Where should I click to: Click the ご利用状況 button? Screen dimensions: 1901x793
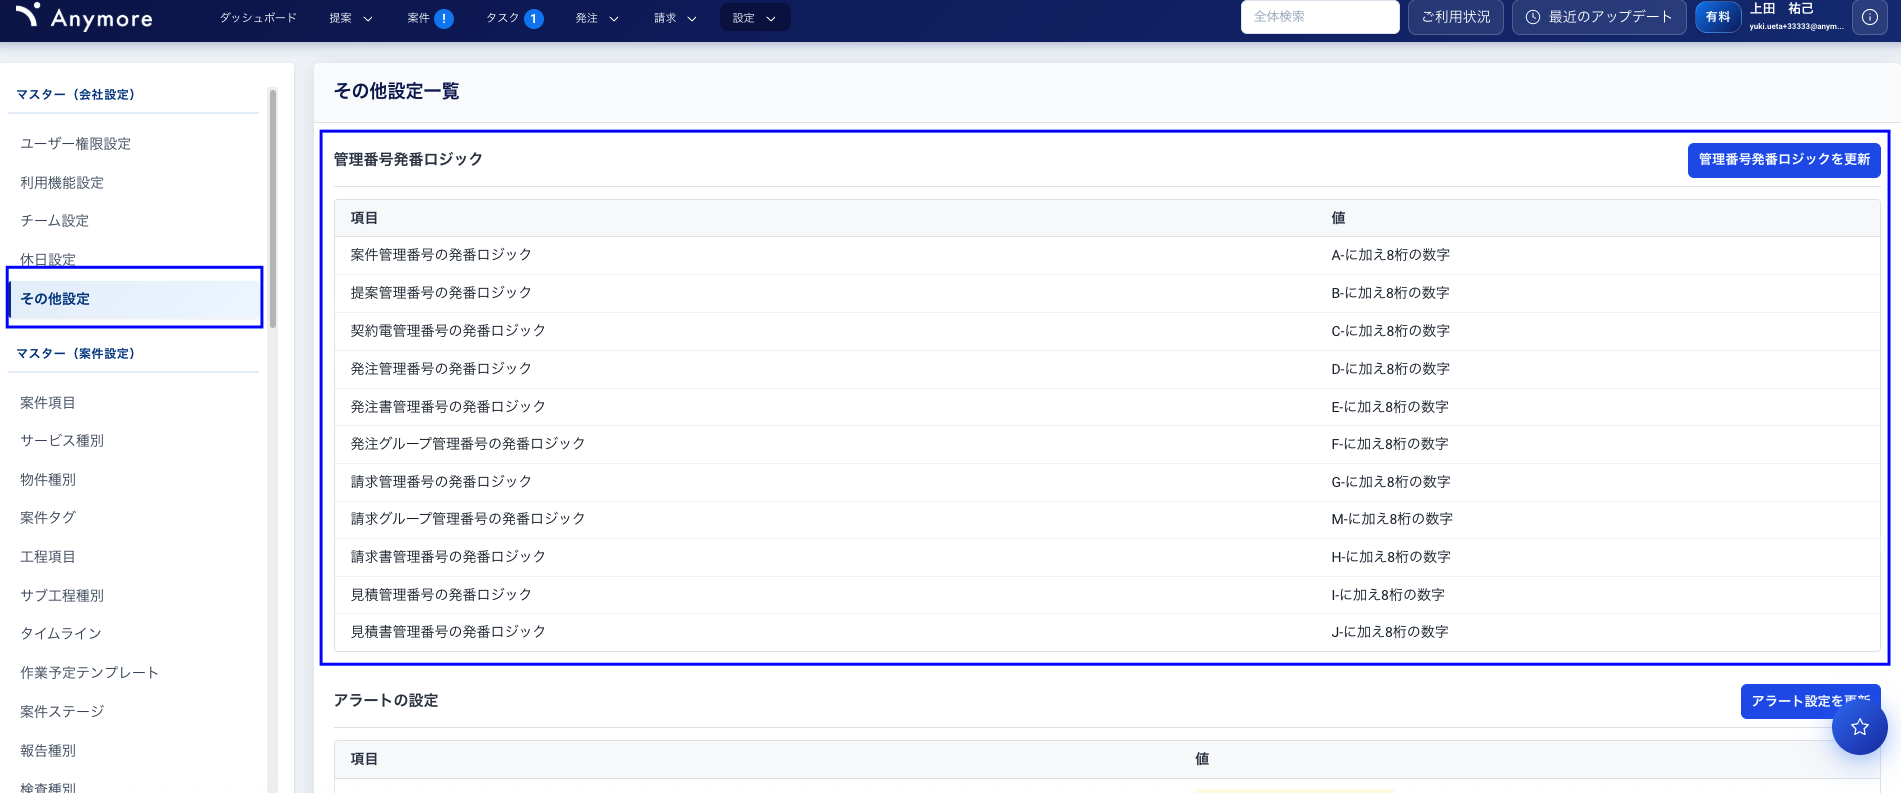click(1455, 17)
